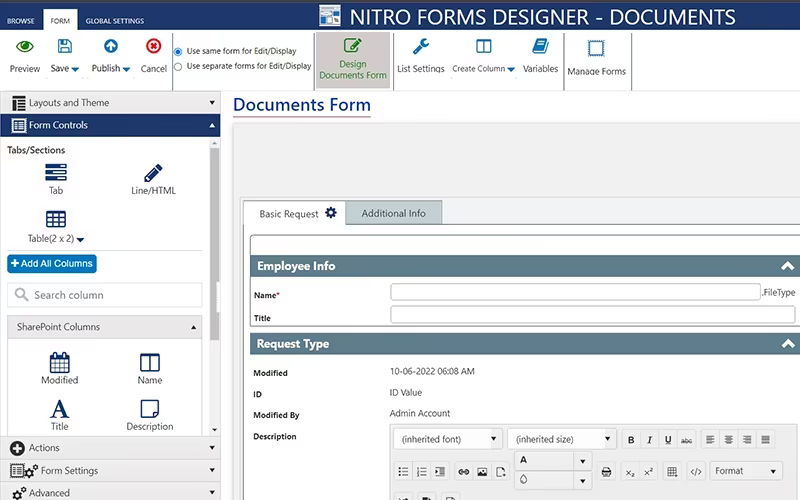Screen dimensions: 800x500
Task: Open the Save dropdown arrow
Action: tap(75, 69)
